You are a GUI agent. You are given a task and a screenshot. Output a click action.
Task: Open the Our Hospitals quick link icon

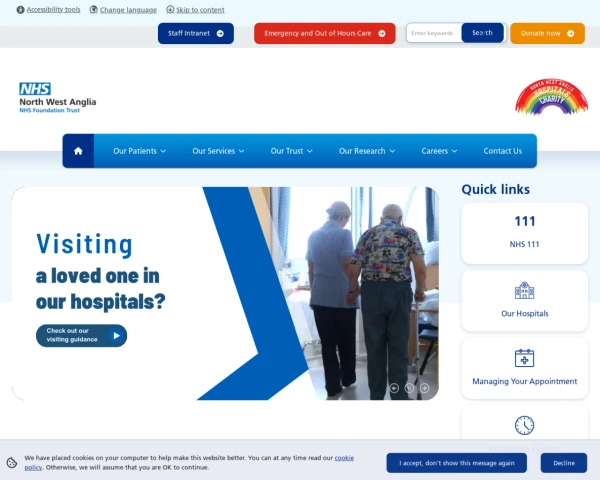click(524, 291)
